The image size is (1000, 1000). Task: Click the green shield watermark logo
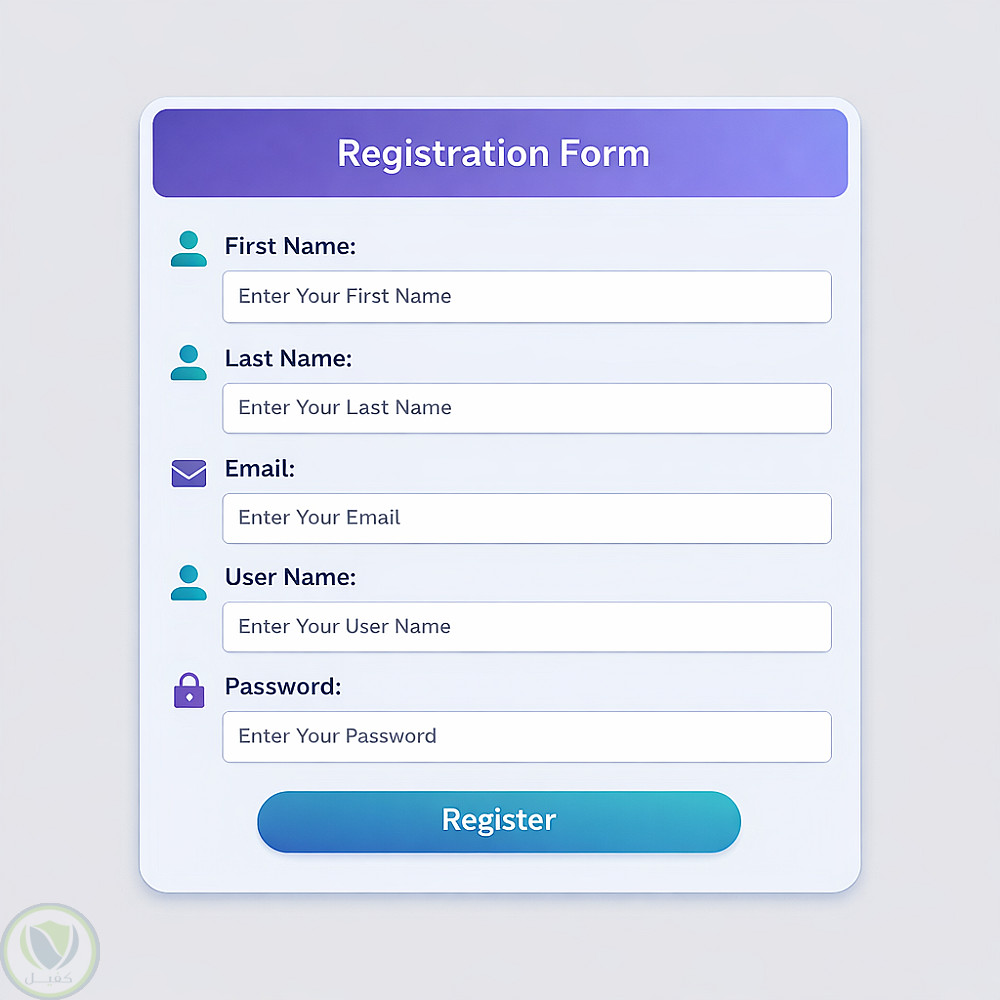50,943
